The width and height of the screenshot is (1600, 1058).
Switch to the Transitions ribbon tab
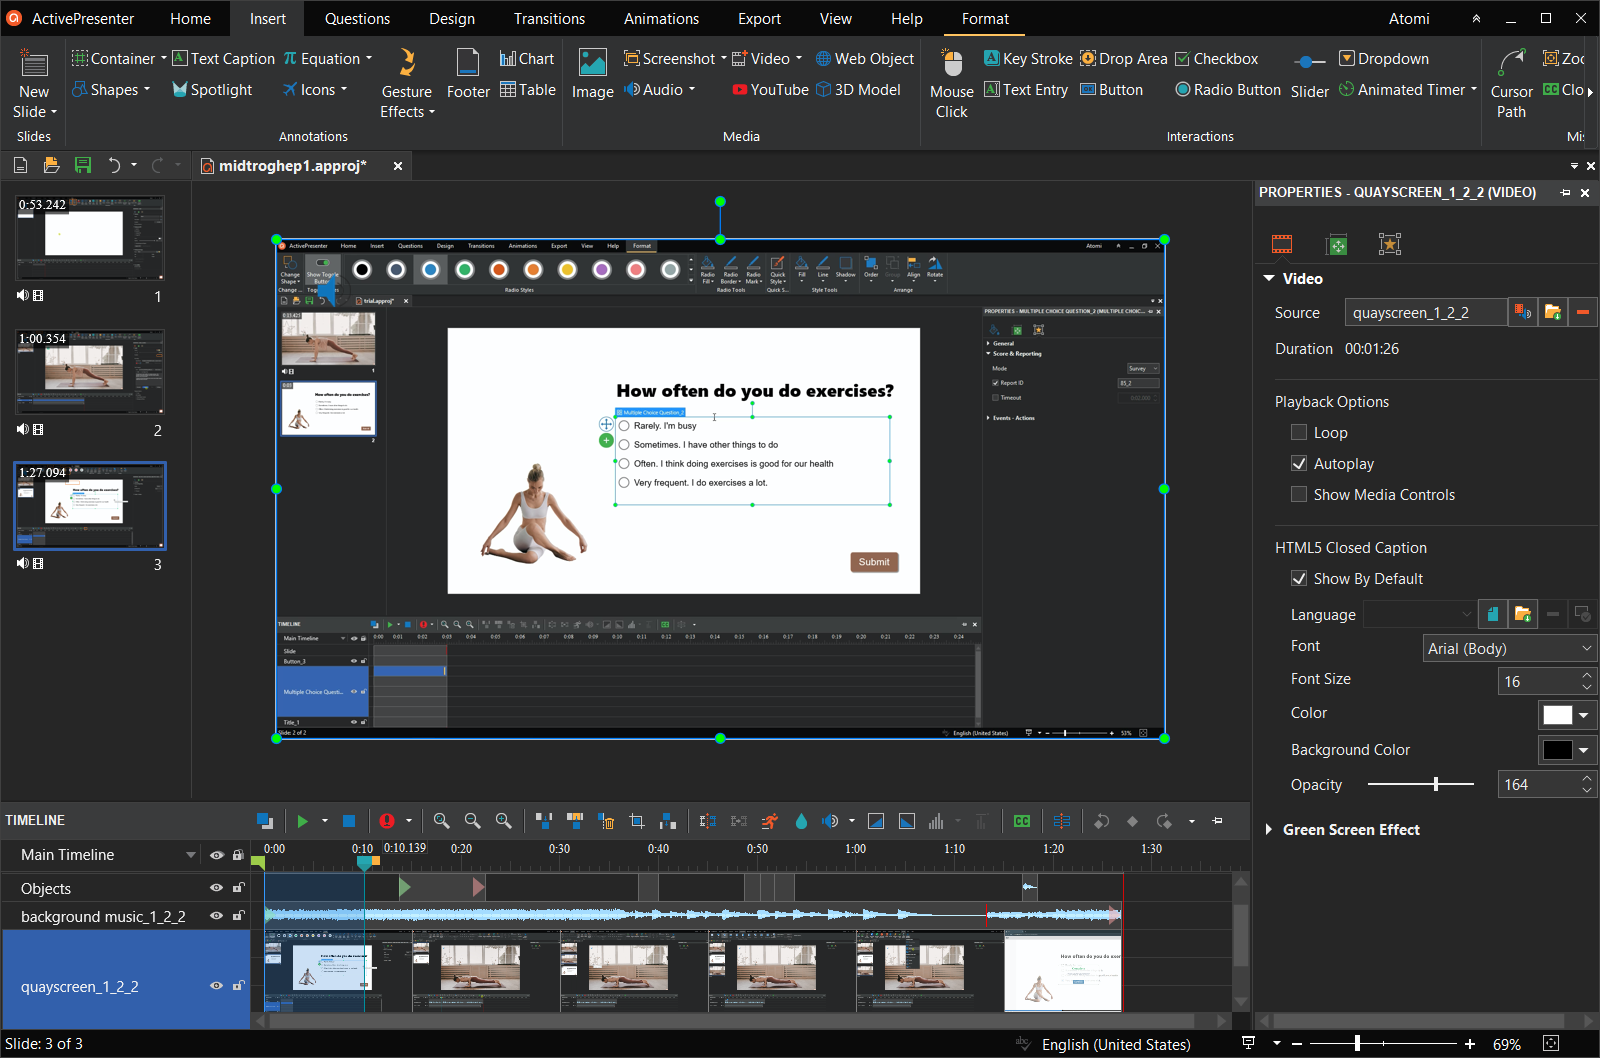coord(549,18)
